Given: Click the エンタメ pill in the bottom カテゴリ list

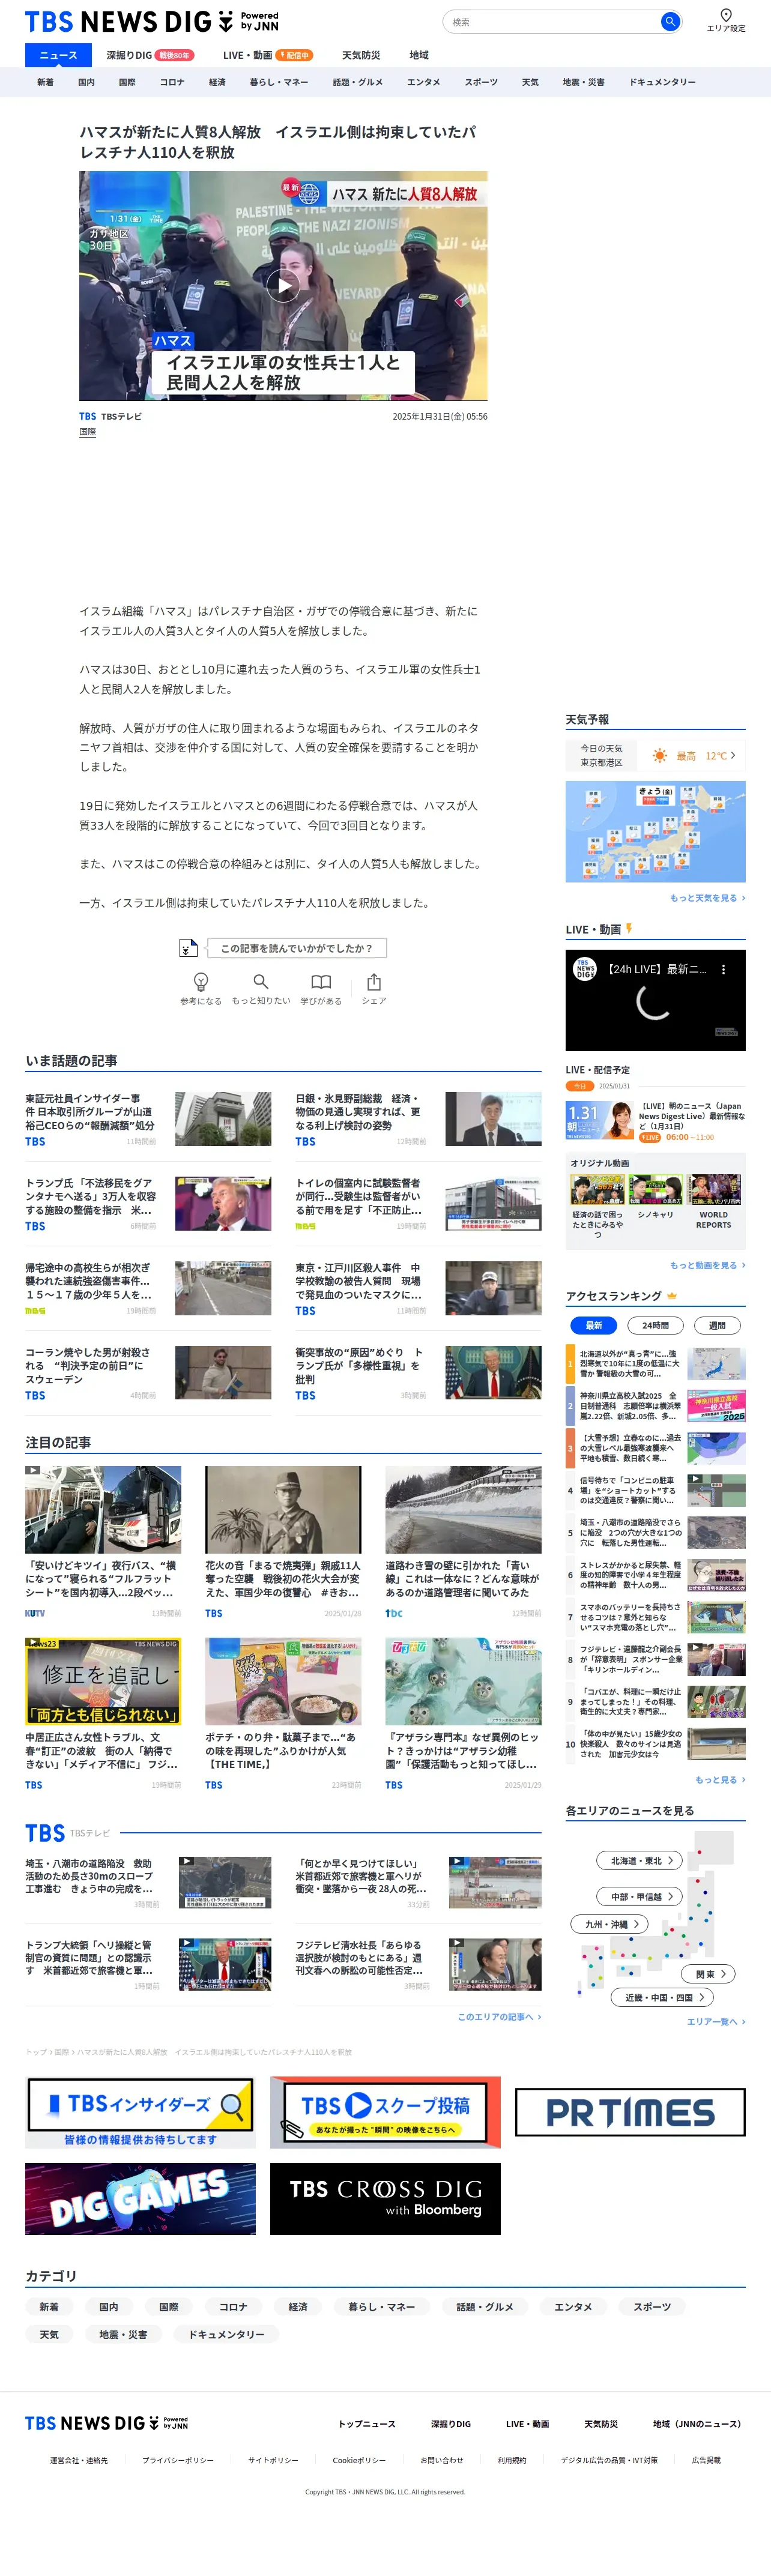Looking at the screenshot, I should click(x=573, y=2307).
